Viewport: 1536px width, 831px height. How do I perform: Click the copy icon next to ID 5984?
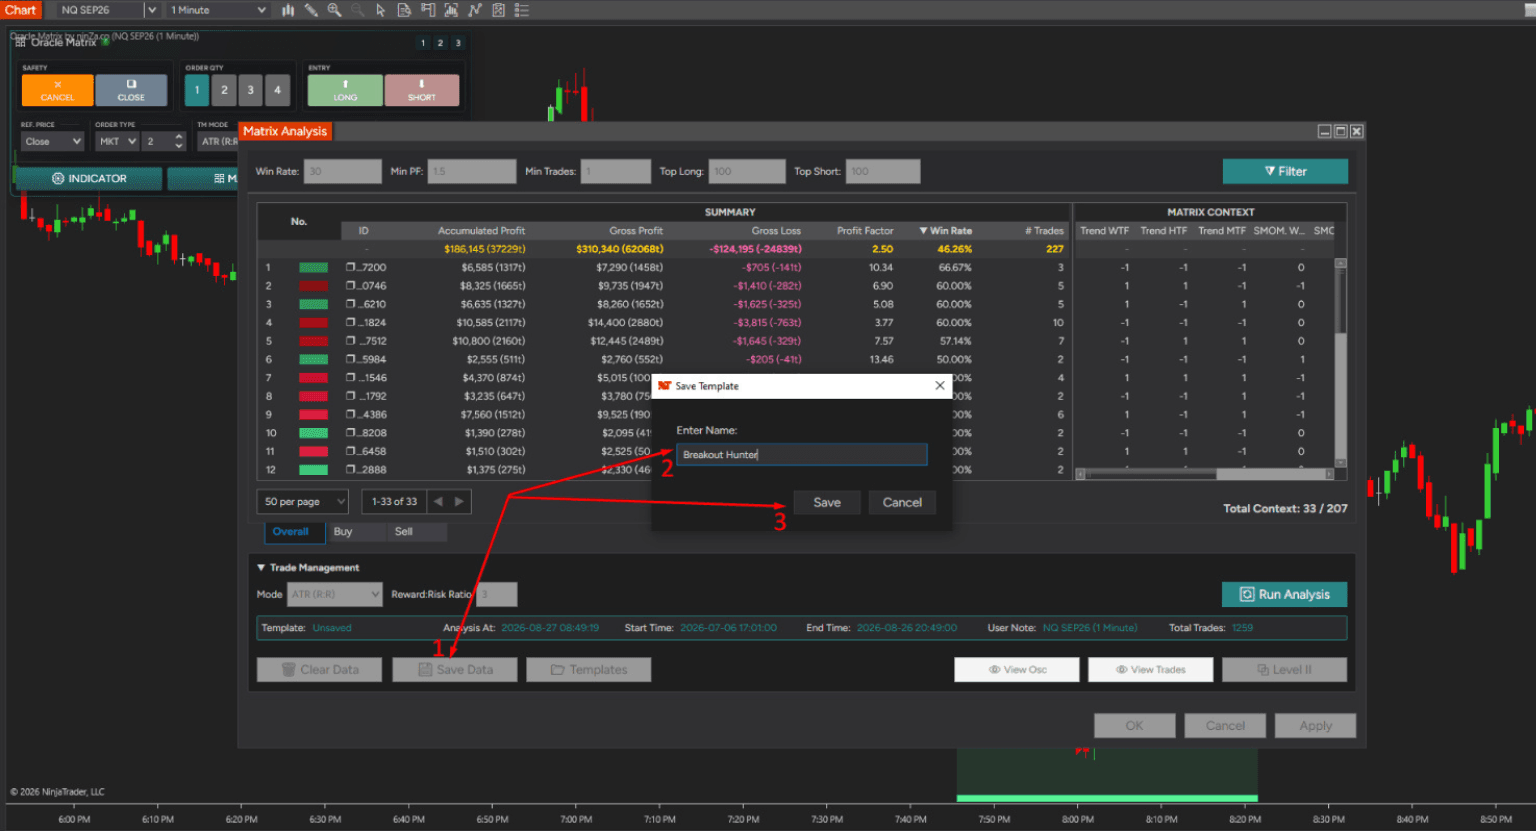point(351,360)
